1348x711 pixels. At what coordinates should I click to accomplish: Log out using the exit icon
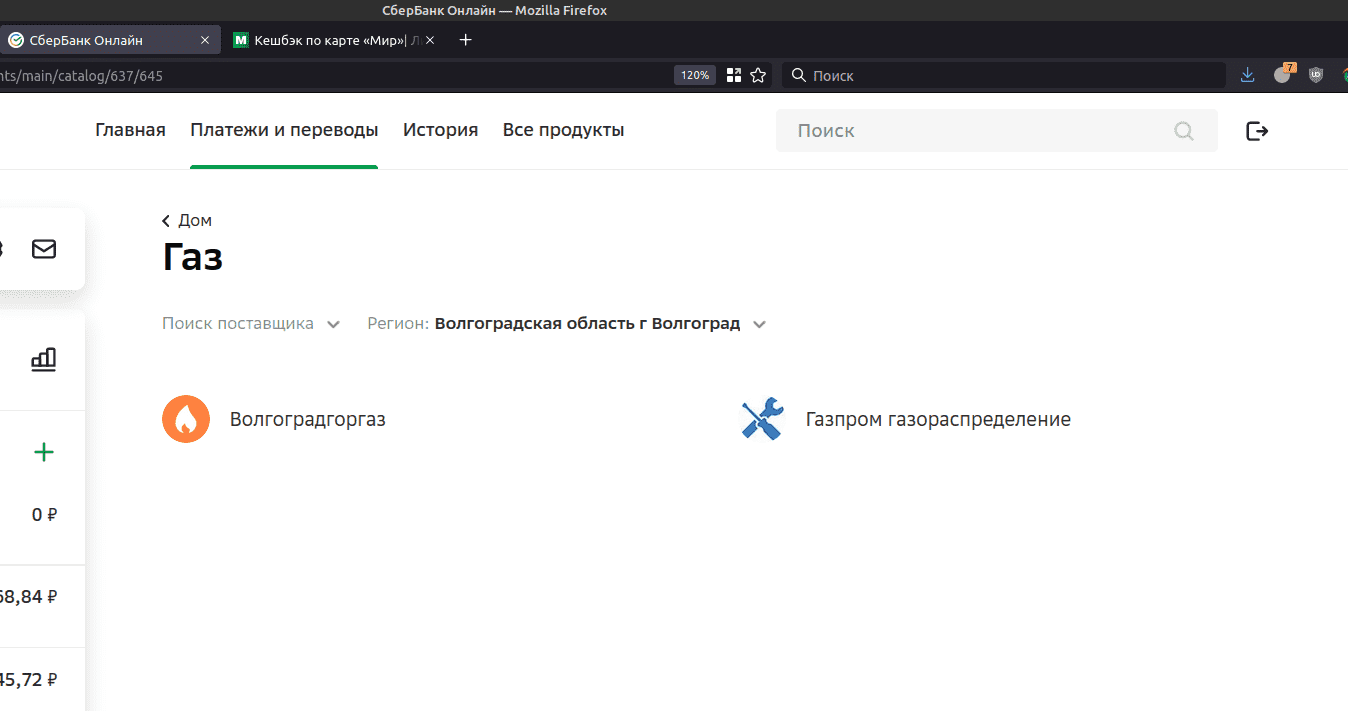[1257, 131]
